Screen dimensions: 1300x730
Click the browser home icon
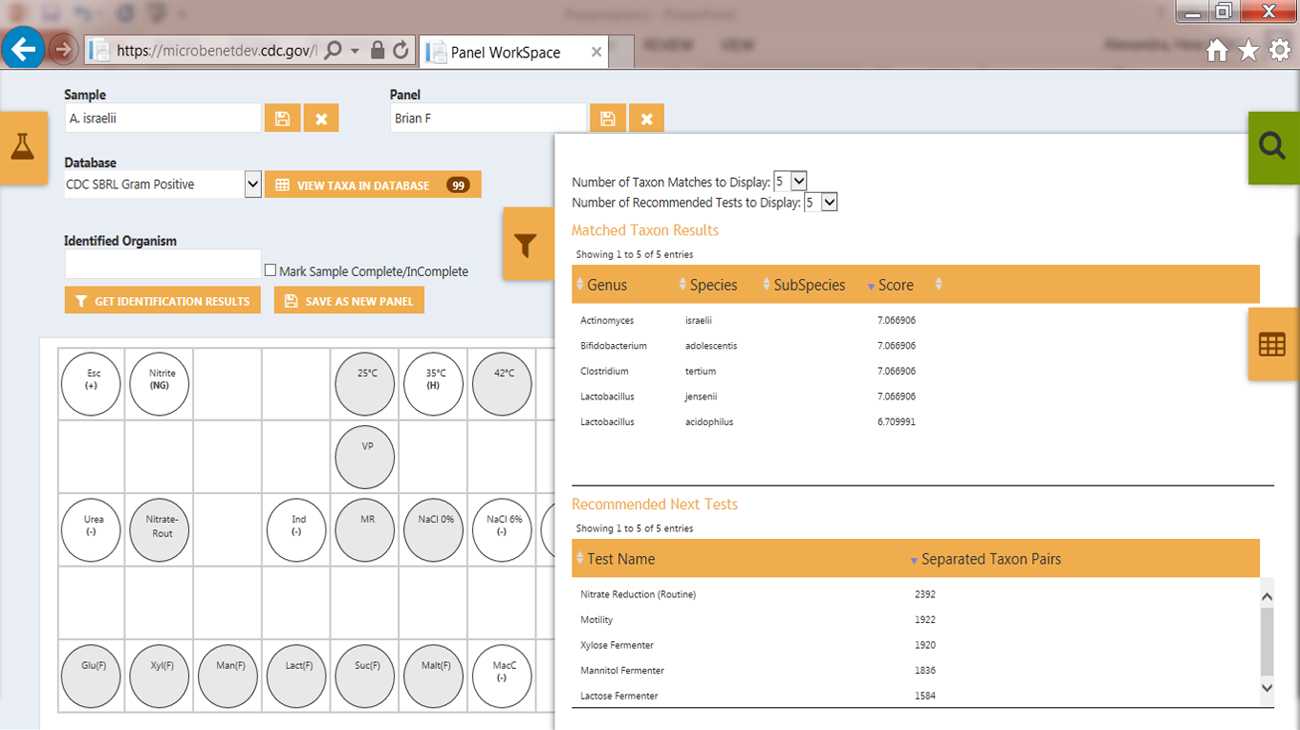tap(1216, 51)
